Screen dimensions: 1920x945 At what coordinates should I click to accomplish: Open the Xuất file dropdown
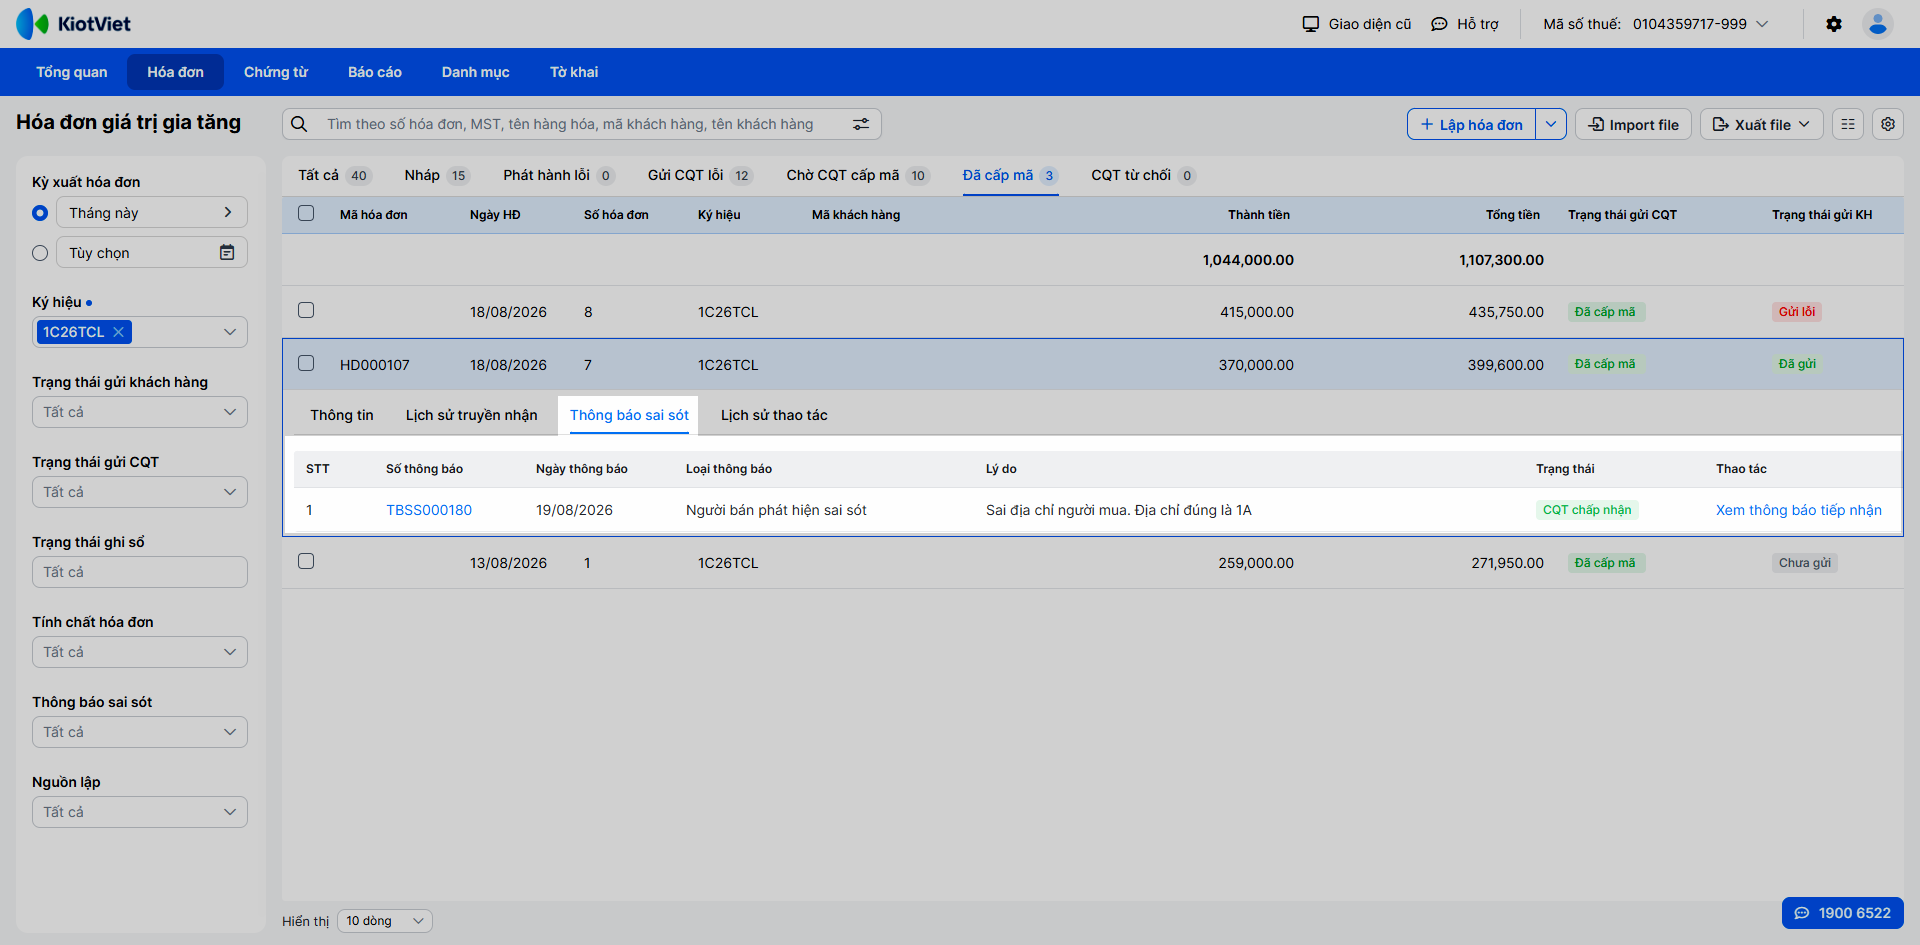pyautogui.click(x=1762, y=124)
